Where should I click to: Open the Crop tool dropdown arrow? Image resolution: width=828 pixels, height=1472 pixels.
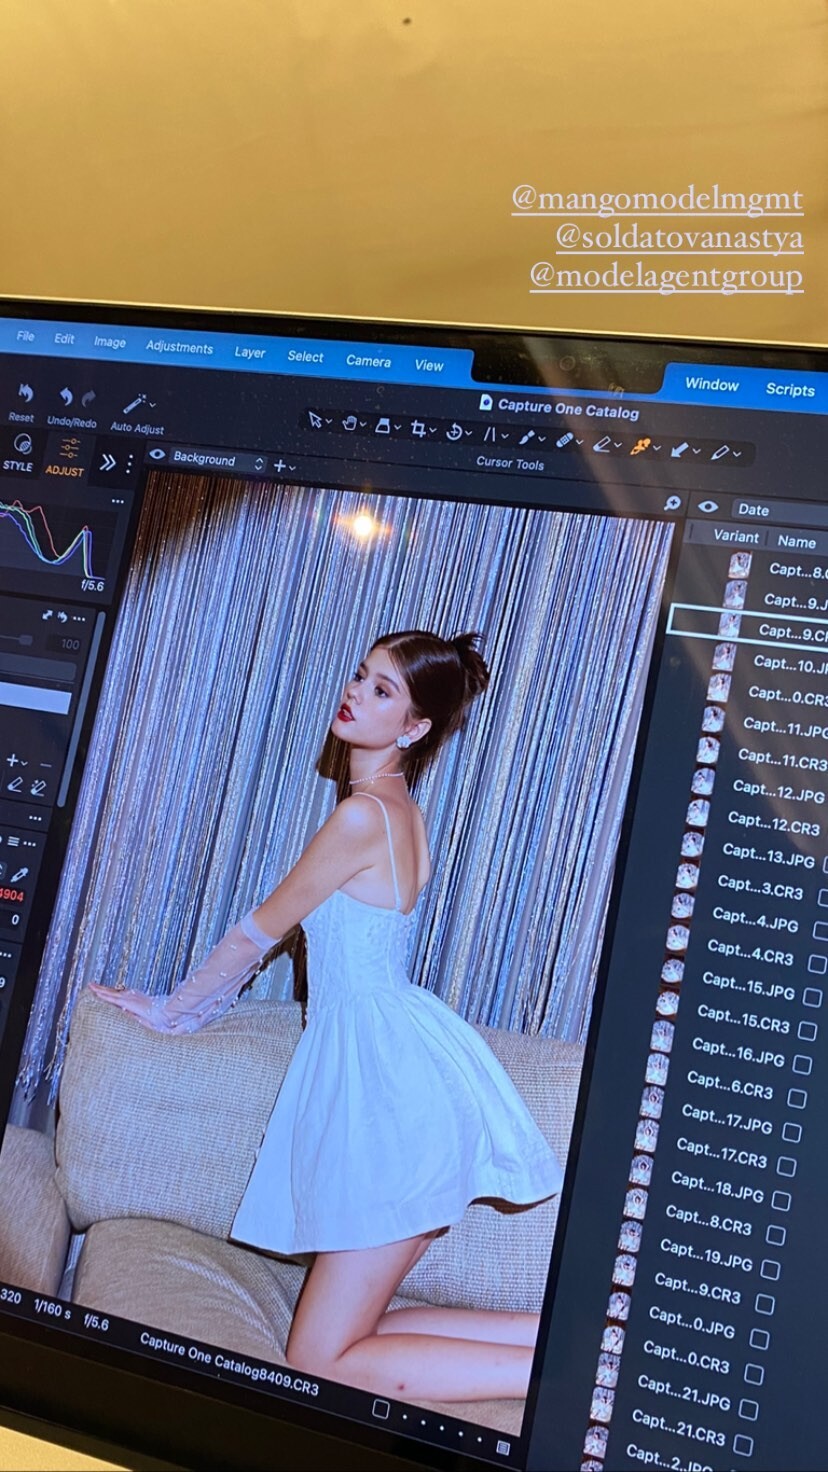(x=433, y=431)
